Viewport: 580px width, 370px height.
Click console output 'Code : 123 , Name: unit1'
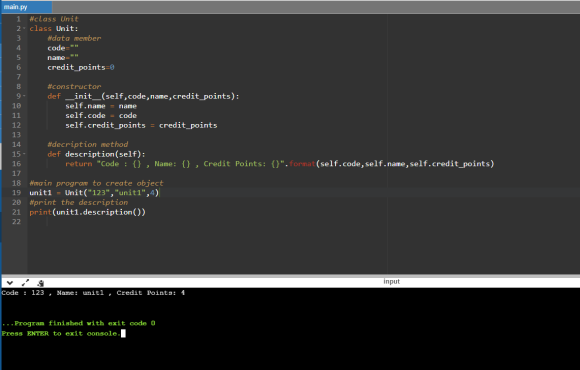point(53,293)
